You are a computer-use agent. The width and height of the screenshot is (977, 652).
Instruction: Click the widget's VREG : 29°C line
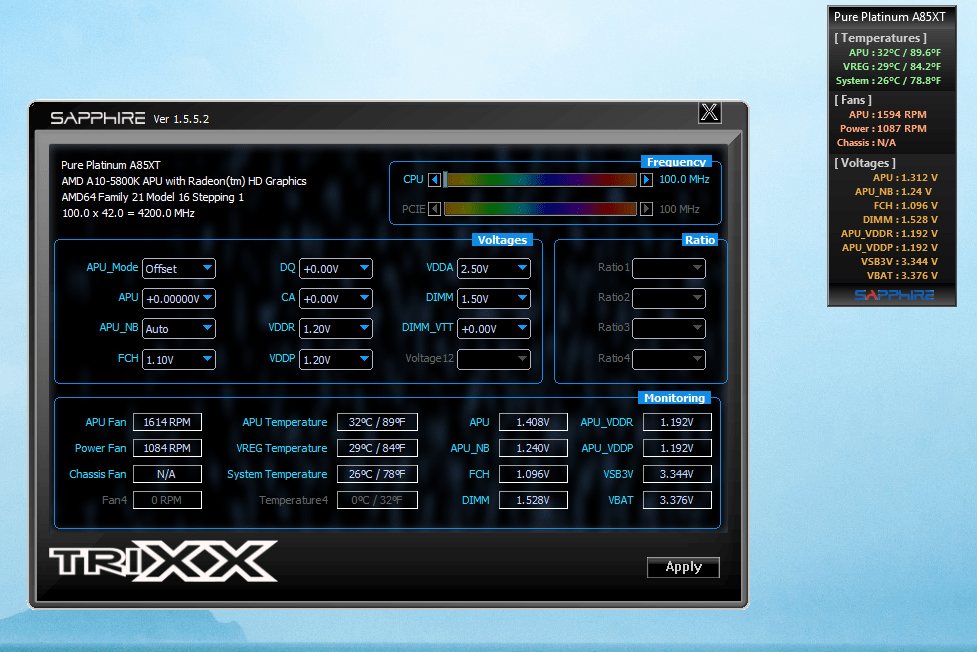[x=892, y=67]
